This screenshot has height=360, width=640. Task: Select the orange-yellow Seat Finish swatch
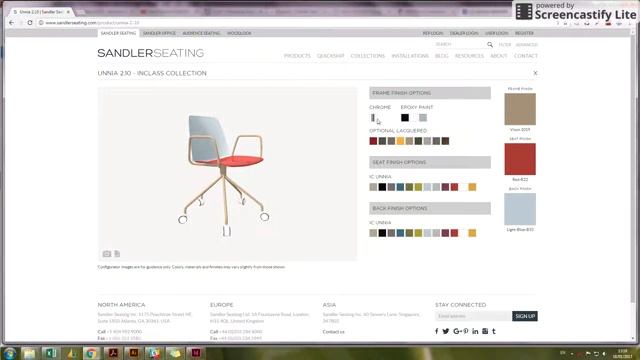point(472,187)
